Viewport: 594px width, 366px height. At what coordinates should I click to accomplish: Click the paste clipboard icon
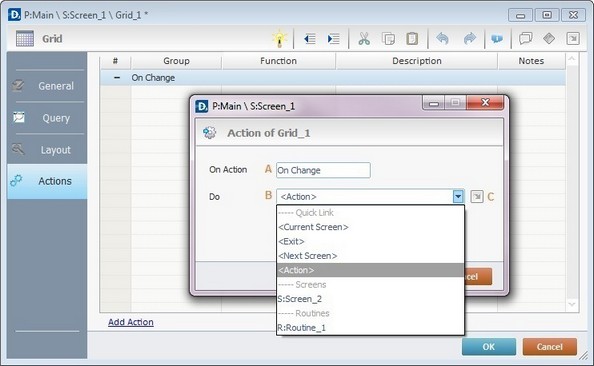point(412,39)
